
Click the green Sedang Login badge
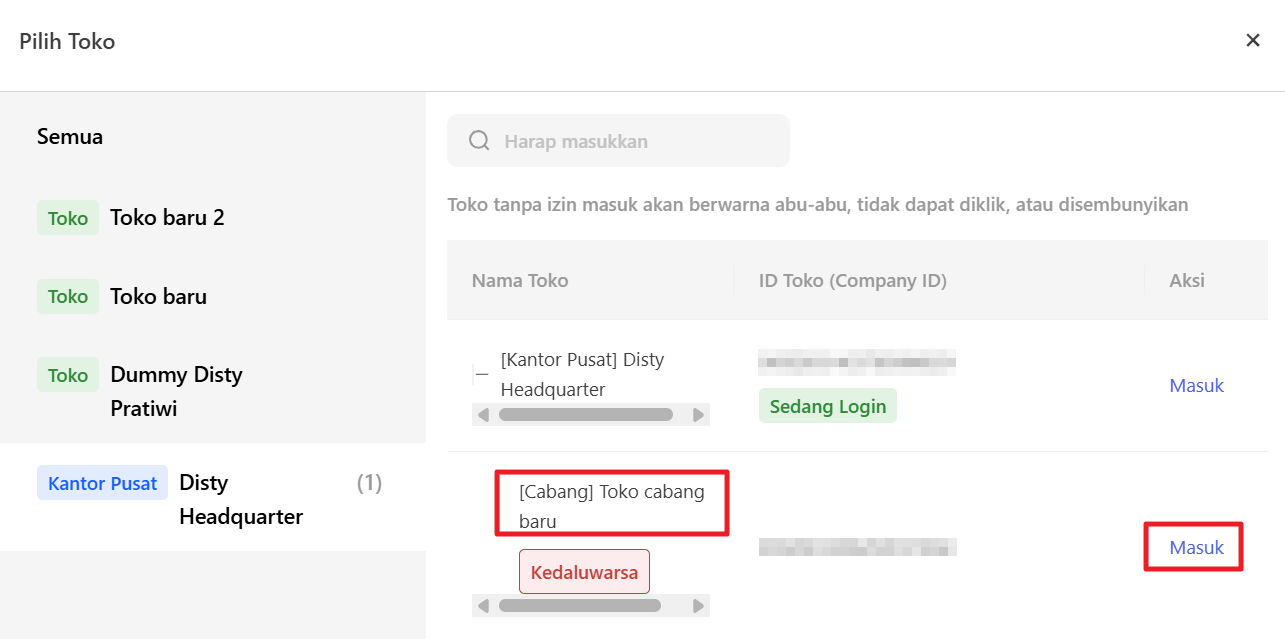(x=827, y=407)
